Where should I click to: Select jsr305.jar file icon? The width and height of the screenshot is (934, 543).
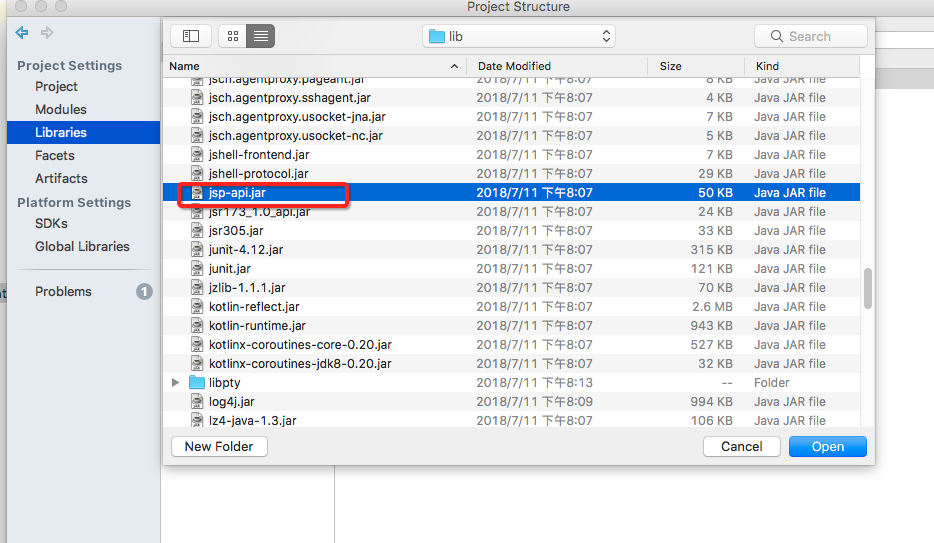197,231
